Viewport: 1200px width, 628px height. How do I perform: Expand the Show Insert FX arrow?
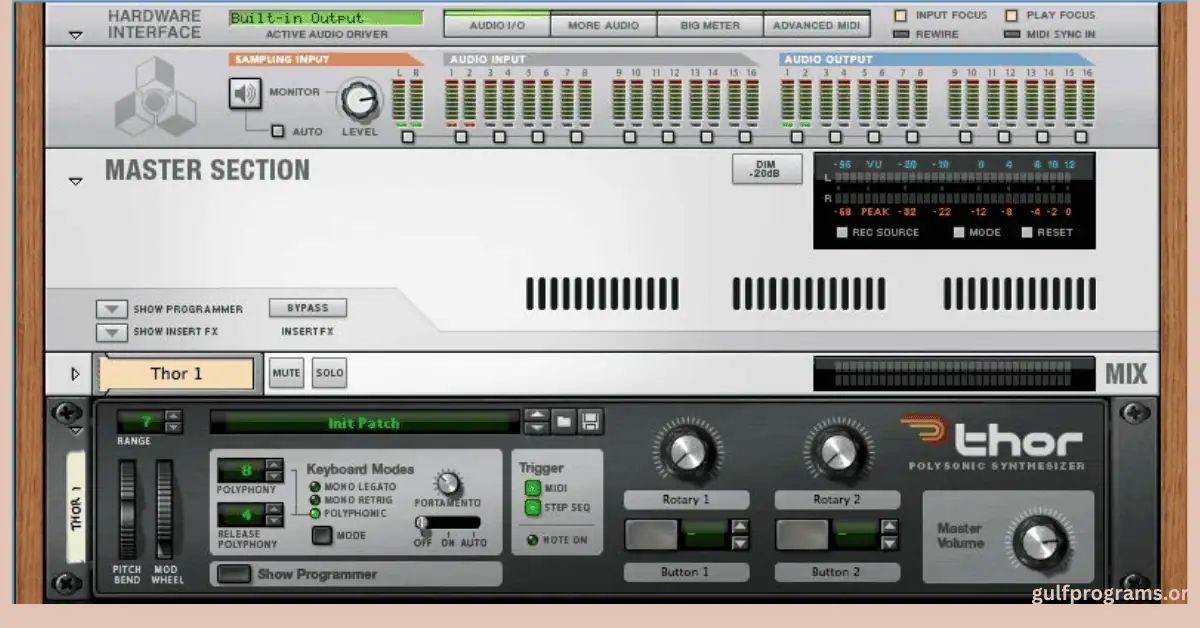pos(111,332)
